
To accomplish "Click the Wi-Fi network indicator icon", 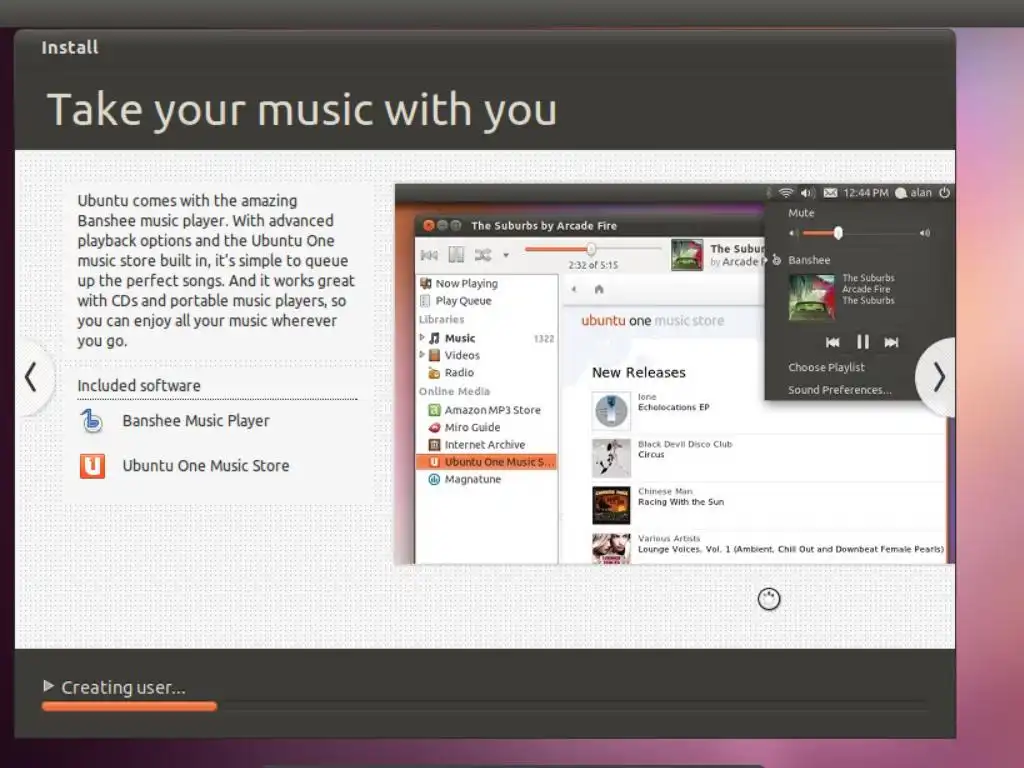I will tap(786, 193).
